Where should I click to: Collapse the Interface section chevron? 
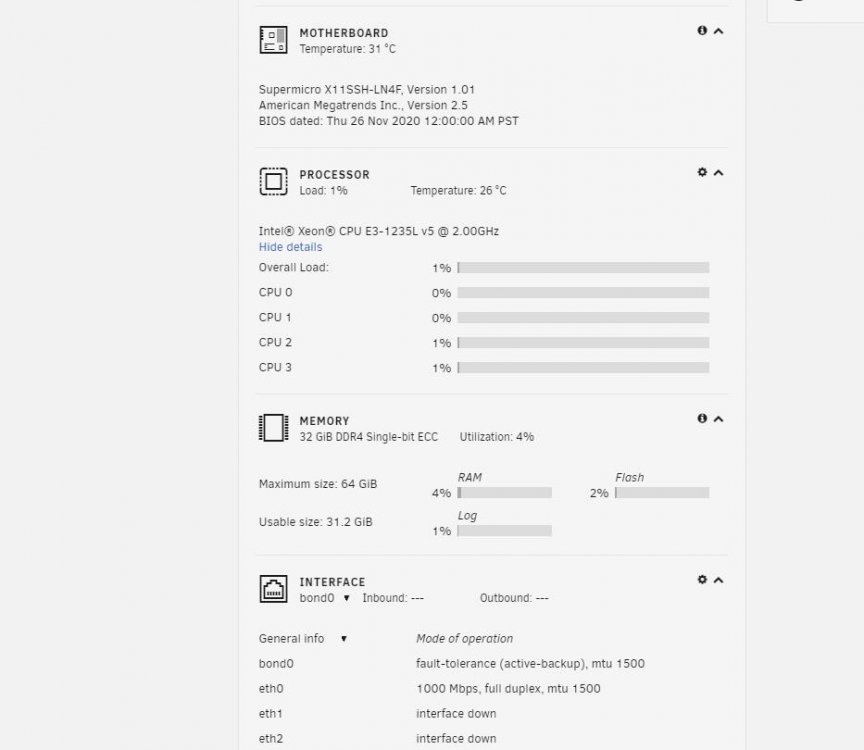click(719, 580)
